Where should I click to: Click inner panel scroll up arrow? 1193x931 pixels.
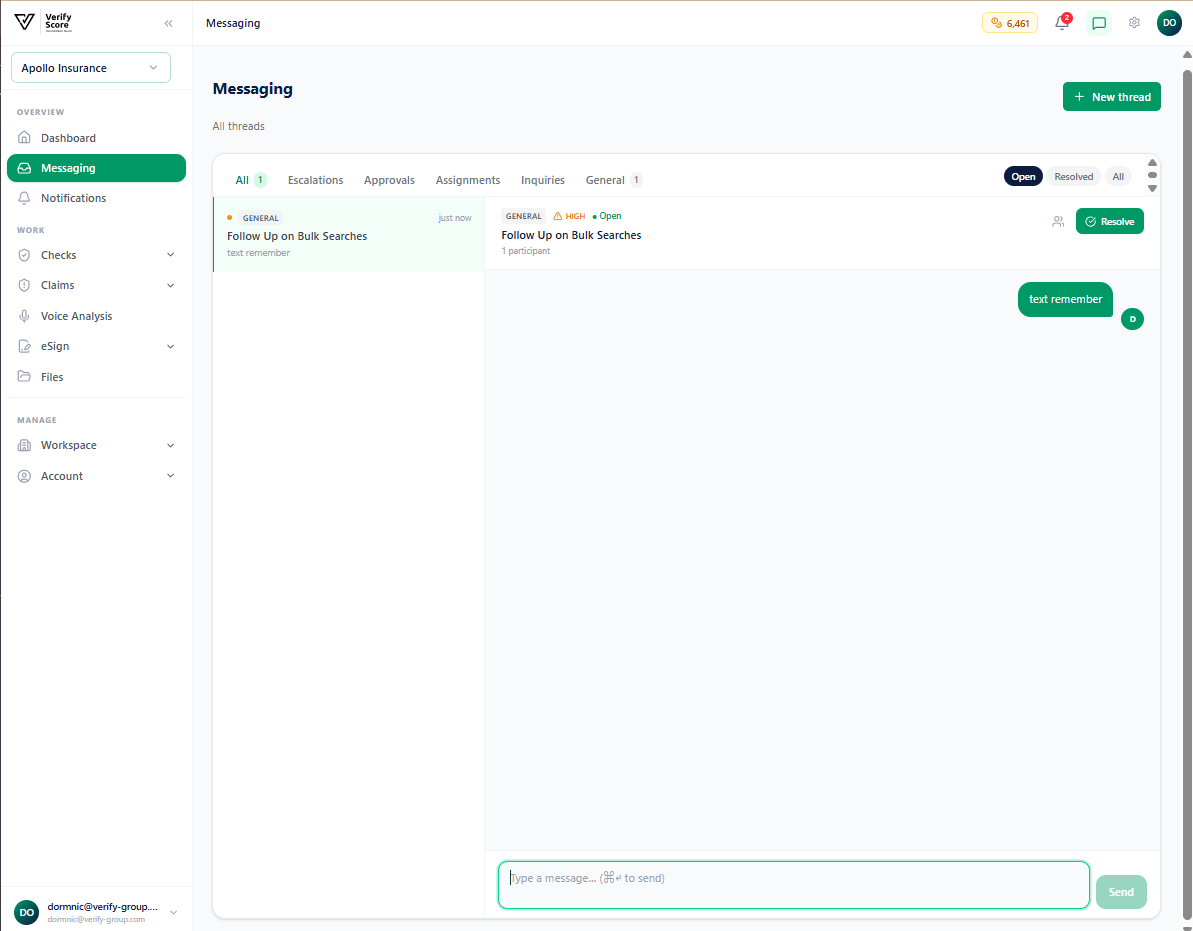tap(1152, 163)
